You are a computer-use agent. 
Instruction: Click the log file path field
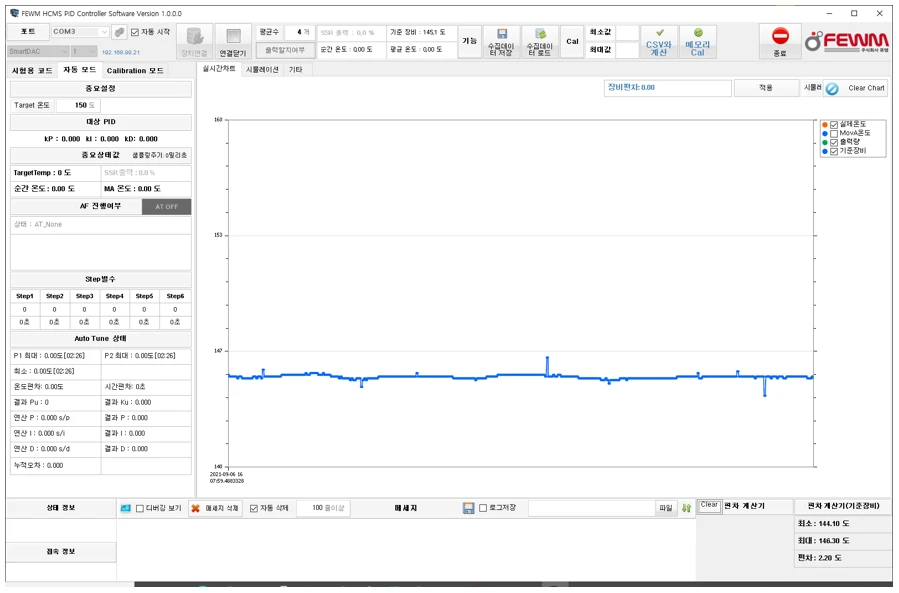[x=591, y=508]
